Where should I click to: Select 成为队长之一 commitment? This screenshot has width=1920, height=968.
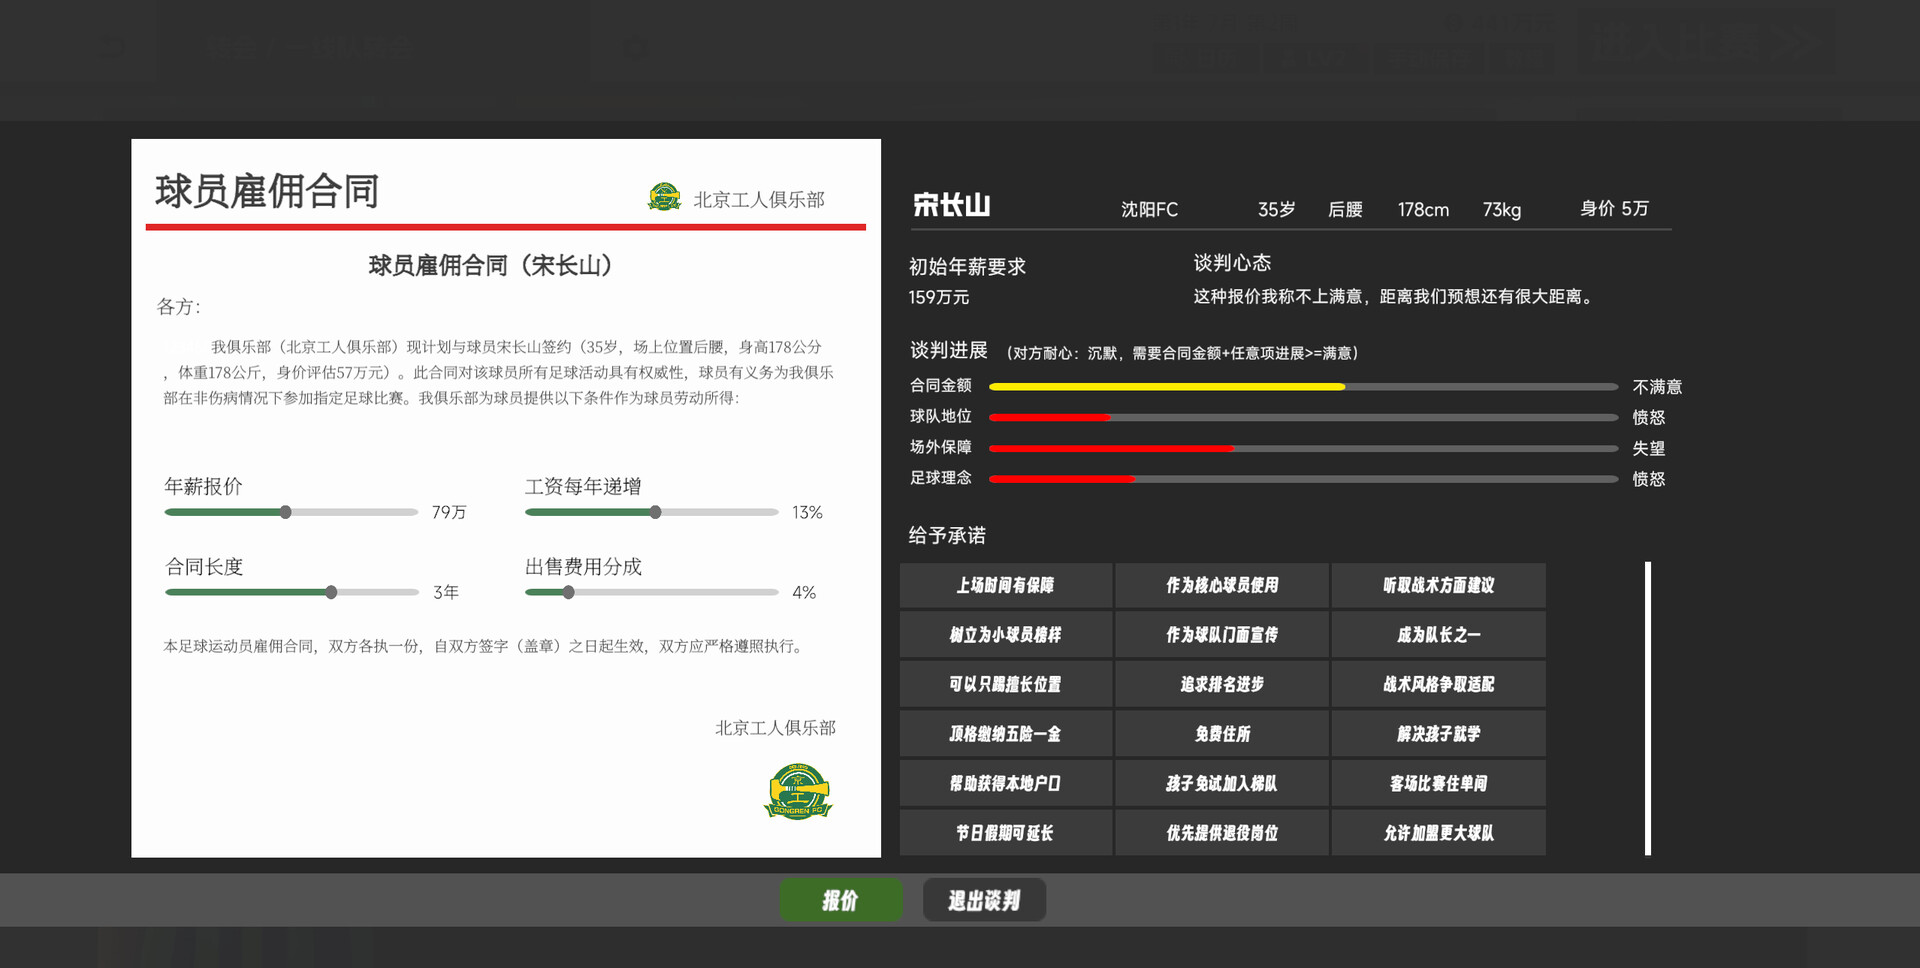1438,634
